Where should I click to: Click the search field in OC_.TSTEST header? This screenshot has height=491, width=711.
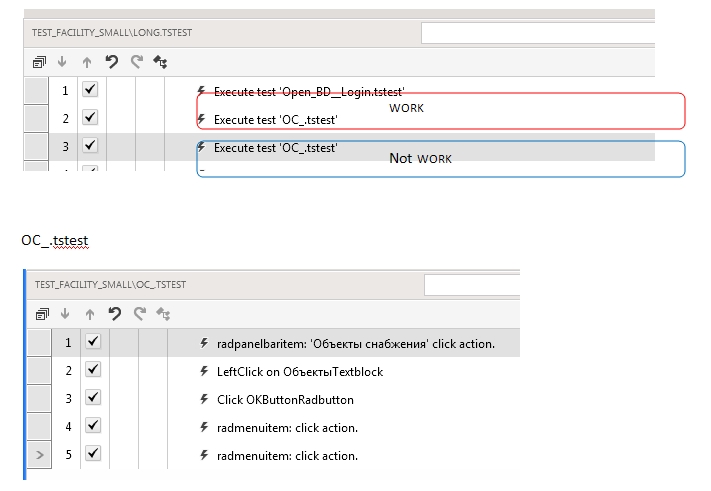click(471, 285)
